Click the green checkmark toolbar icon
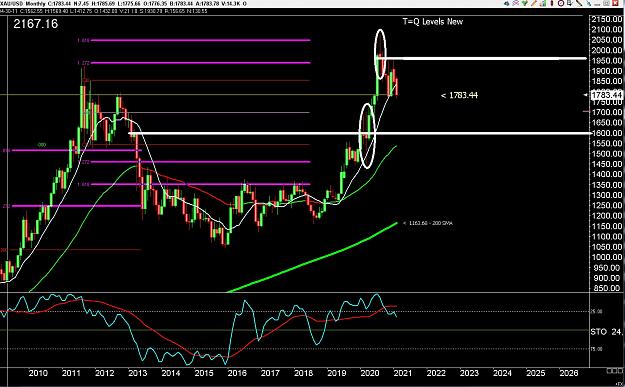The image size is (625, 387). [x=525, y=3]
